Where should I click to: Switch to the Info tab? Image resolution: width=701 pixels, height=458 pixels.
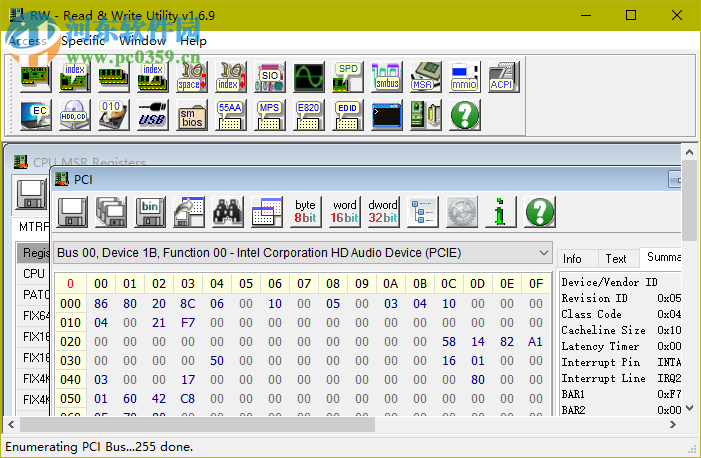click(x=573, y=258)
